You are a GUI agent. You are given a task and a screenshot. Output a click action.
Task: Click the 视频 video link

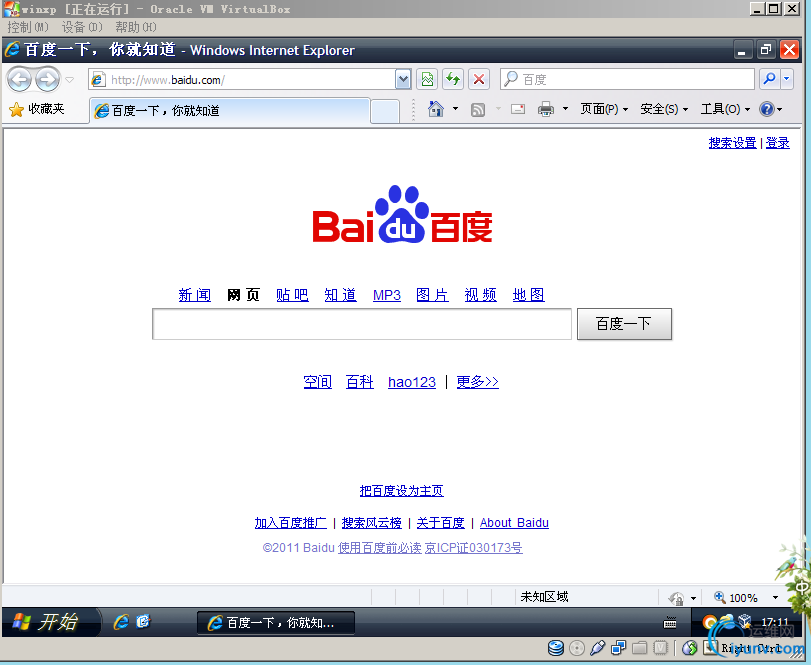point(480,295)
